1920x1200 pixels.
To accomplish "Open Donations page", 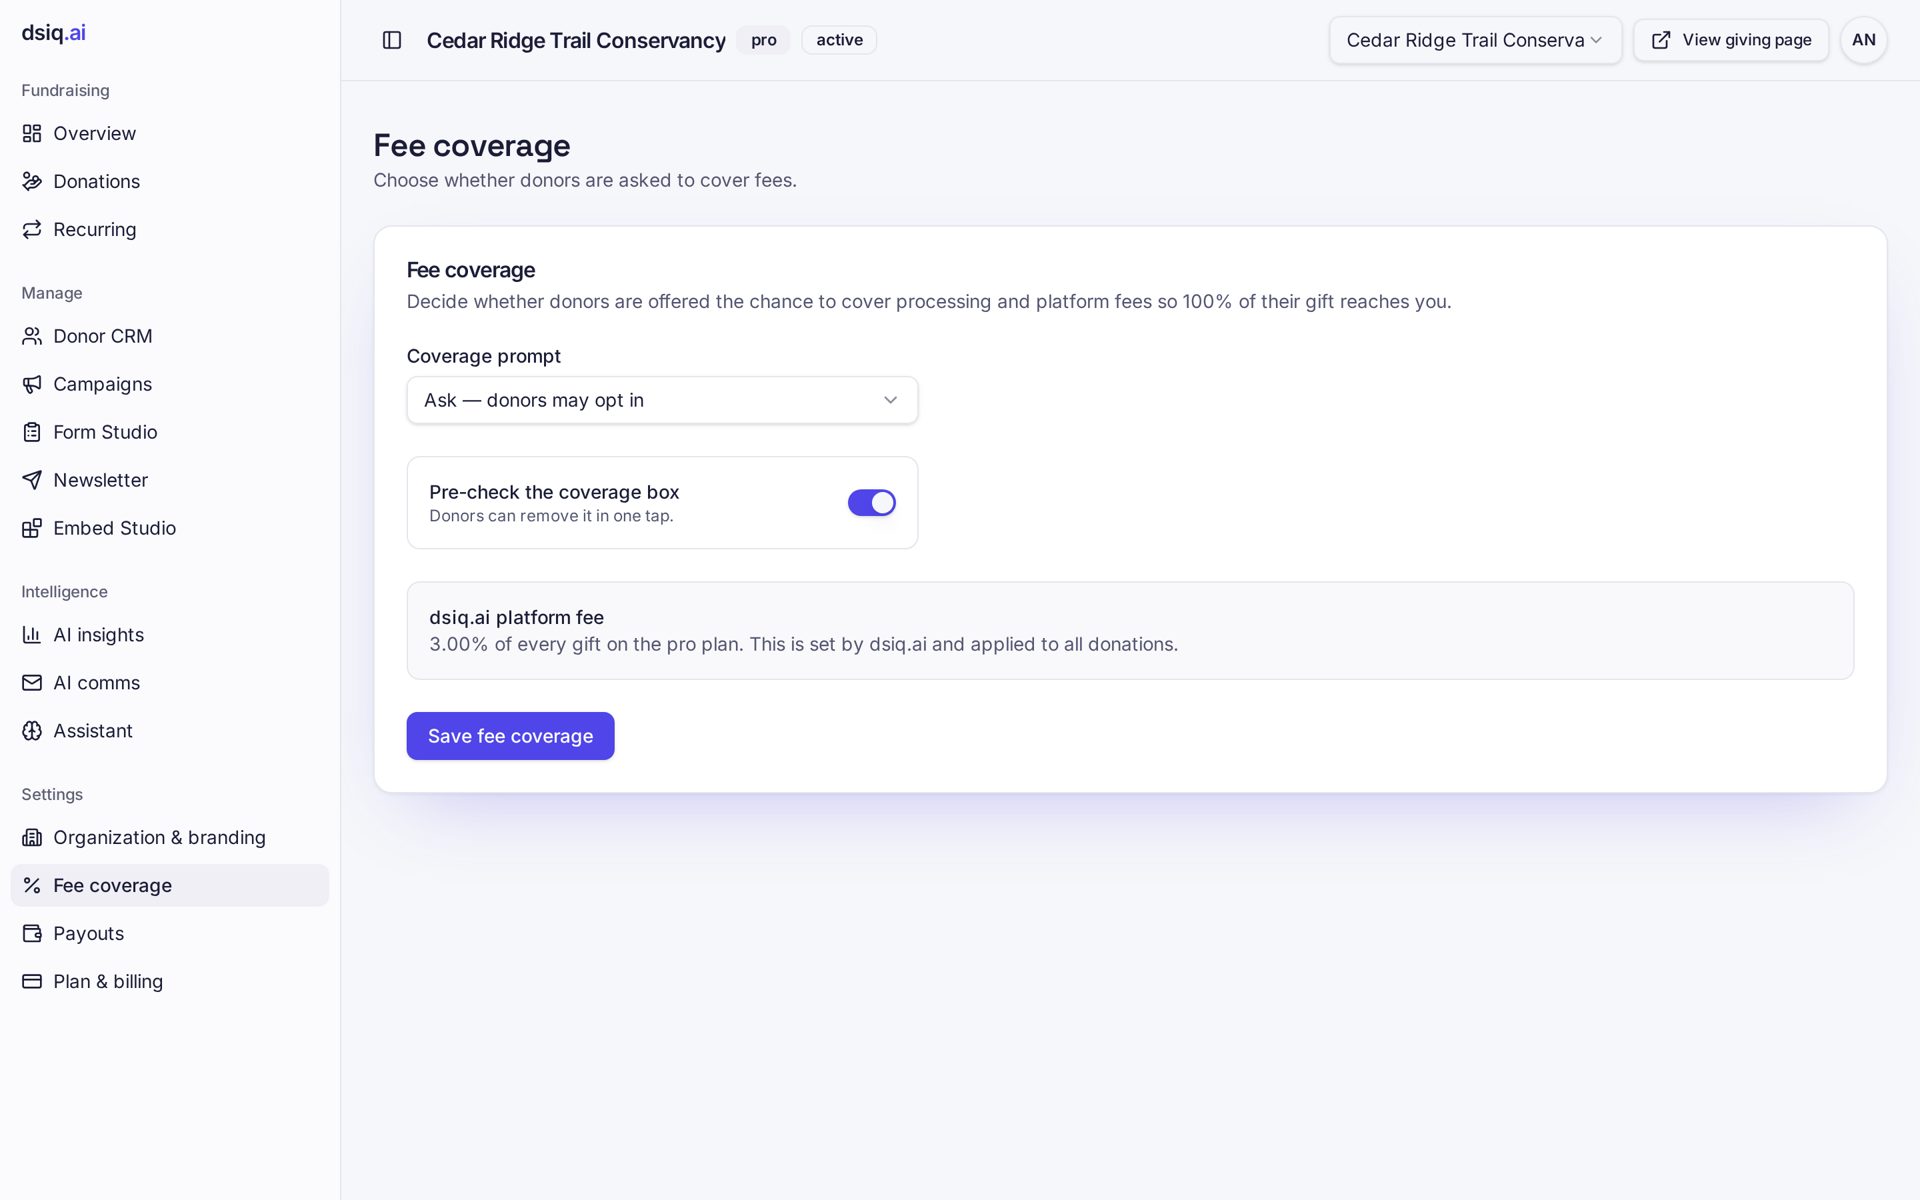I will pyautogui.click(x=170, y=181).
